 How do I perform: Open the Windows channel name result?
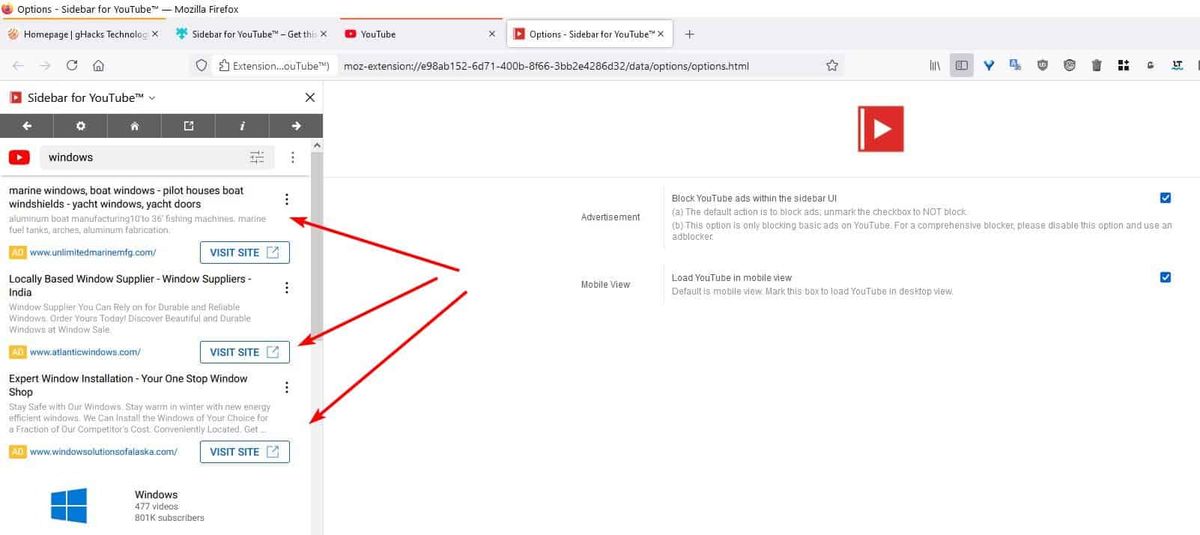click(x=156, y=495)
